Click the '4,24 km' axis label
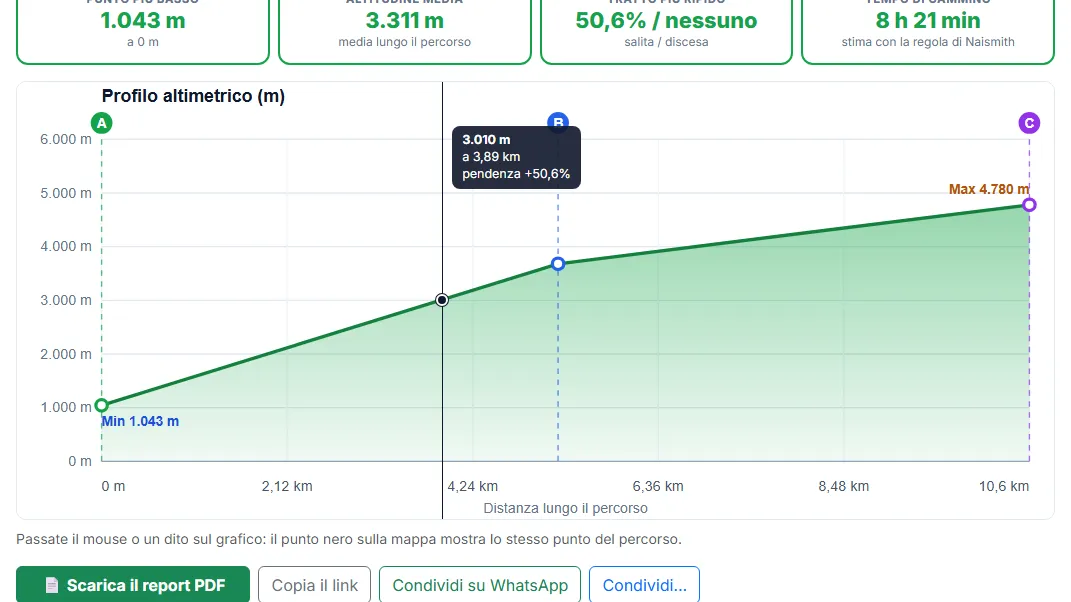This screenshot has height=602, width=1071. click(x=473, y=487)
